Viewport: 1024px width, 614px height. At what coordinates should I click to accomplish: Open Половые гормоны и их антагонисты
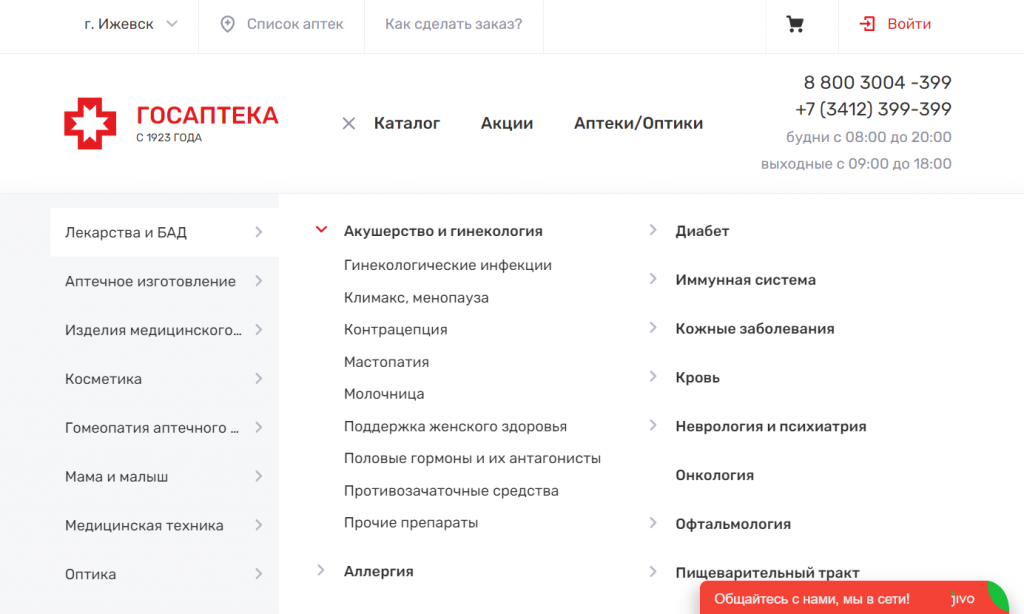472,459
